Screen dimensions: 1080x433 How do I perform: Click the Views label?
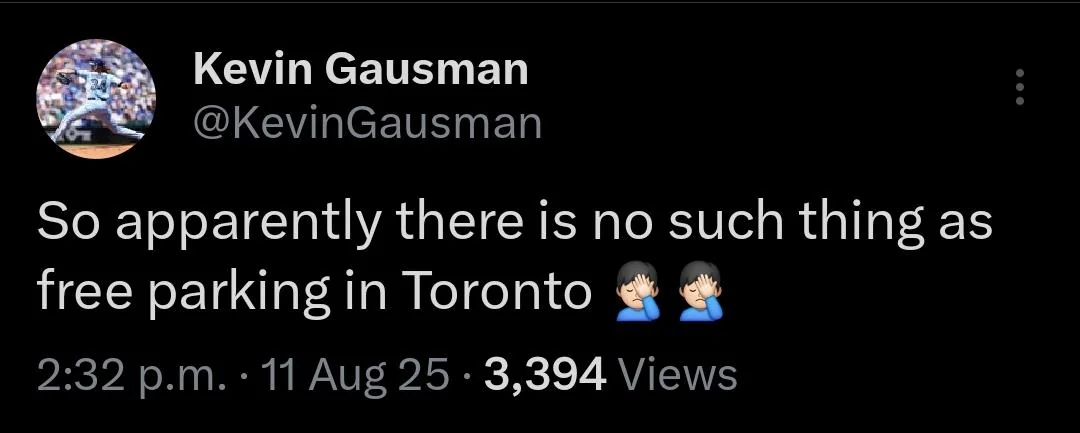point(678,375)
